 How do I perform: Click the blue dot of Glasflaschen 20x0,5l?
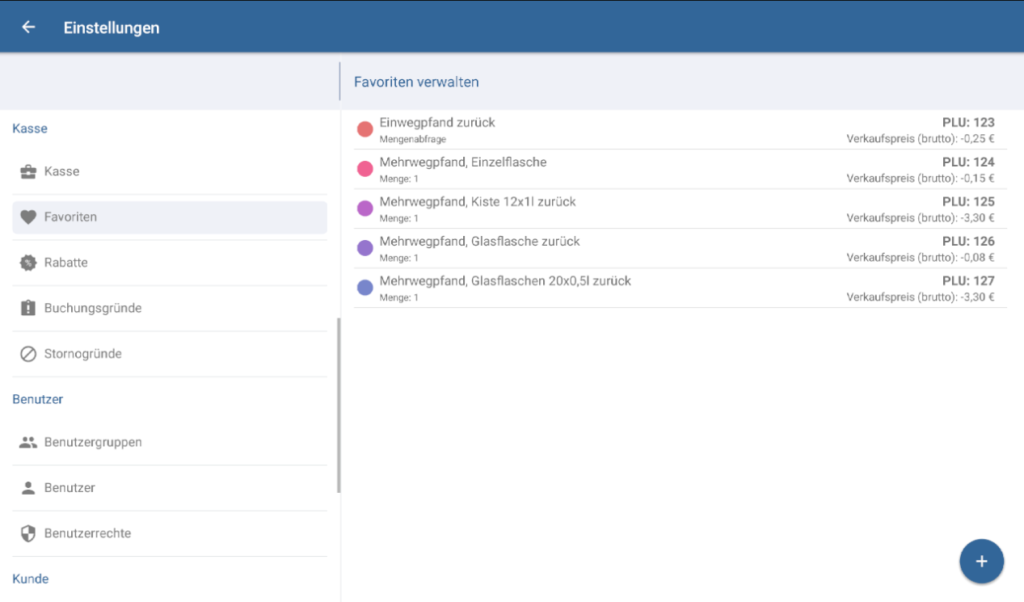point(365,288)
